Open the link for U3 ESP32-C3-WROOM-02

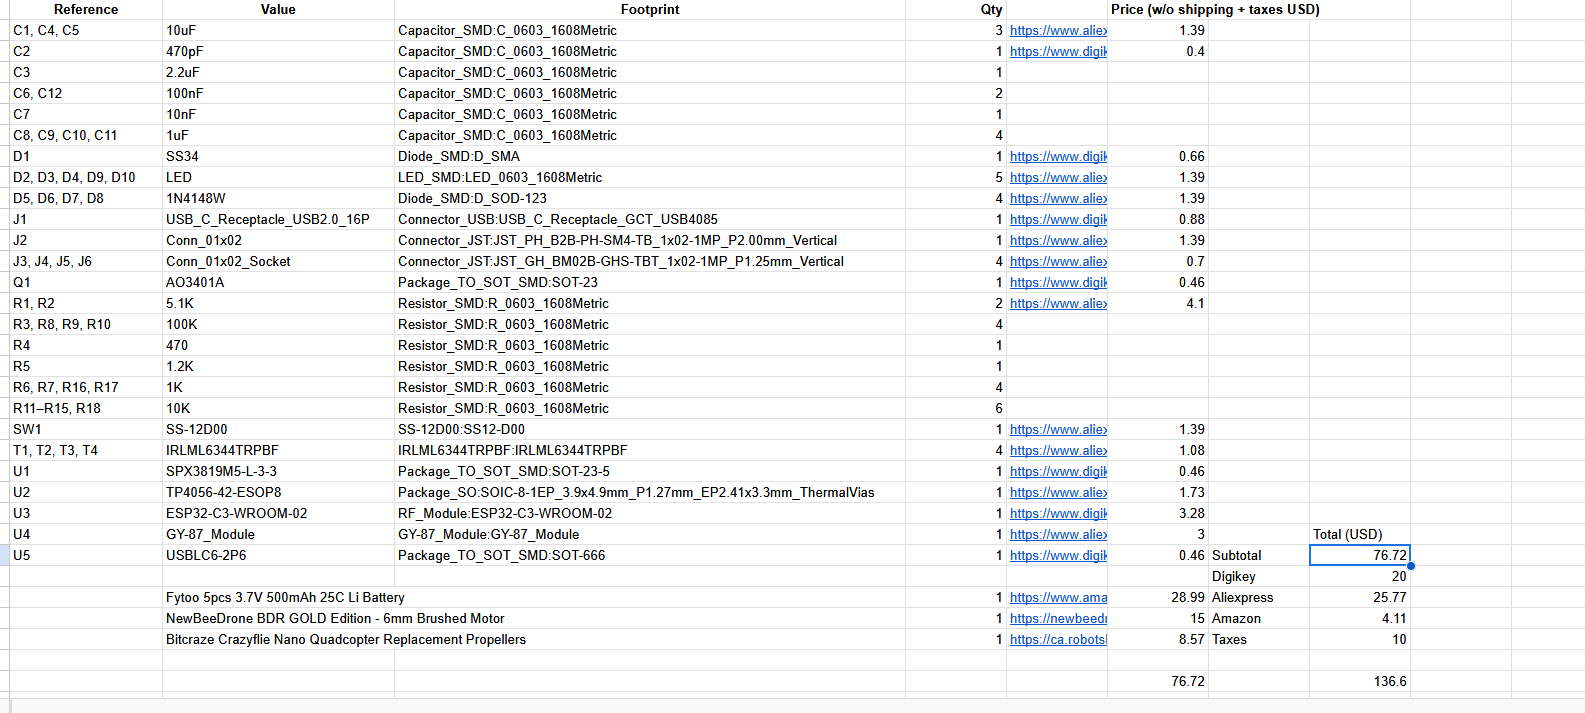(1057, 514)
